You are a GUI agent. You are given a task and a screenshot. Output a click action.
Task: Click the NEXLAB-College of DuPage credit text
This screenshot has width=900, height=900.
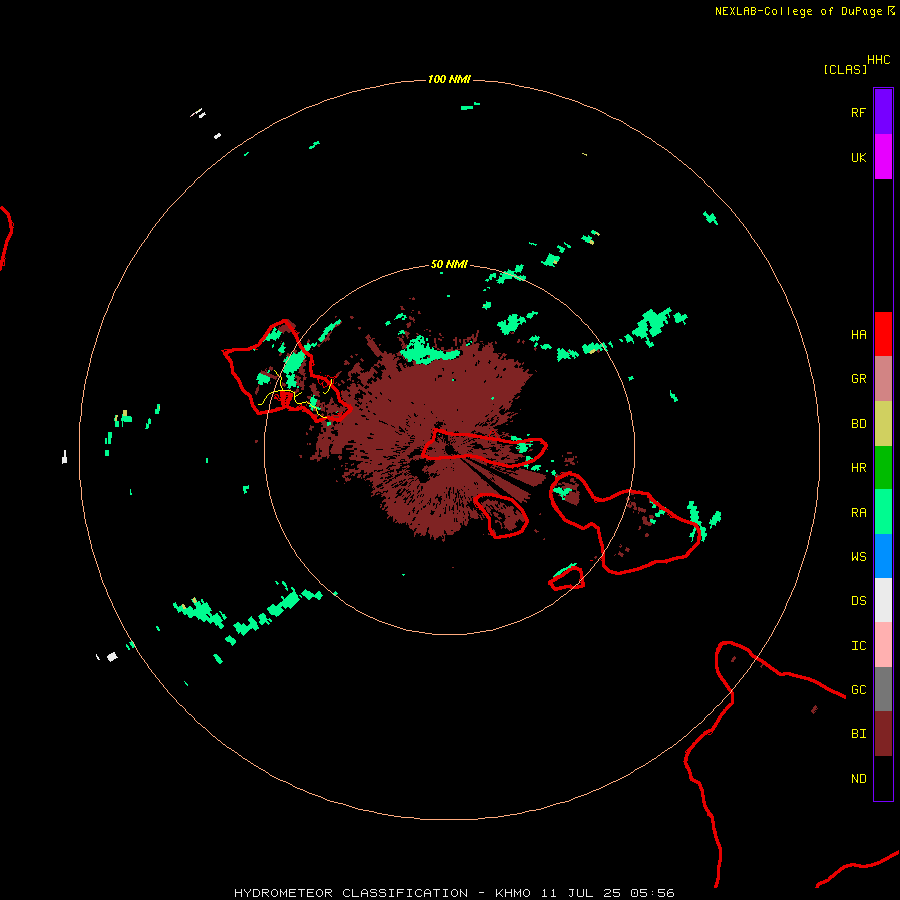[798, 11]
